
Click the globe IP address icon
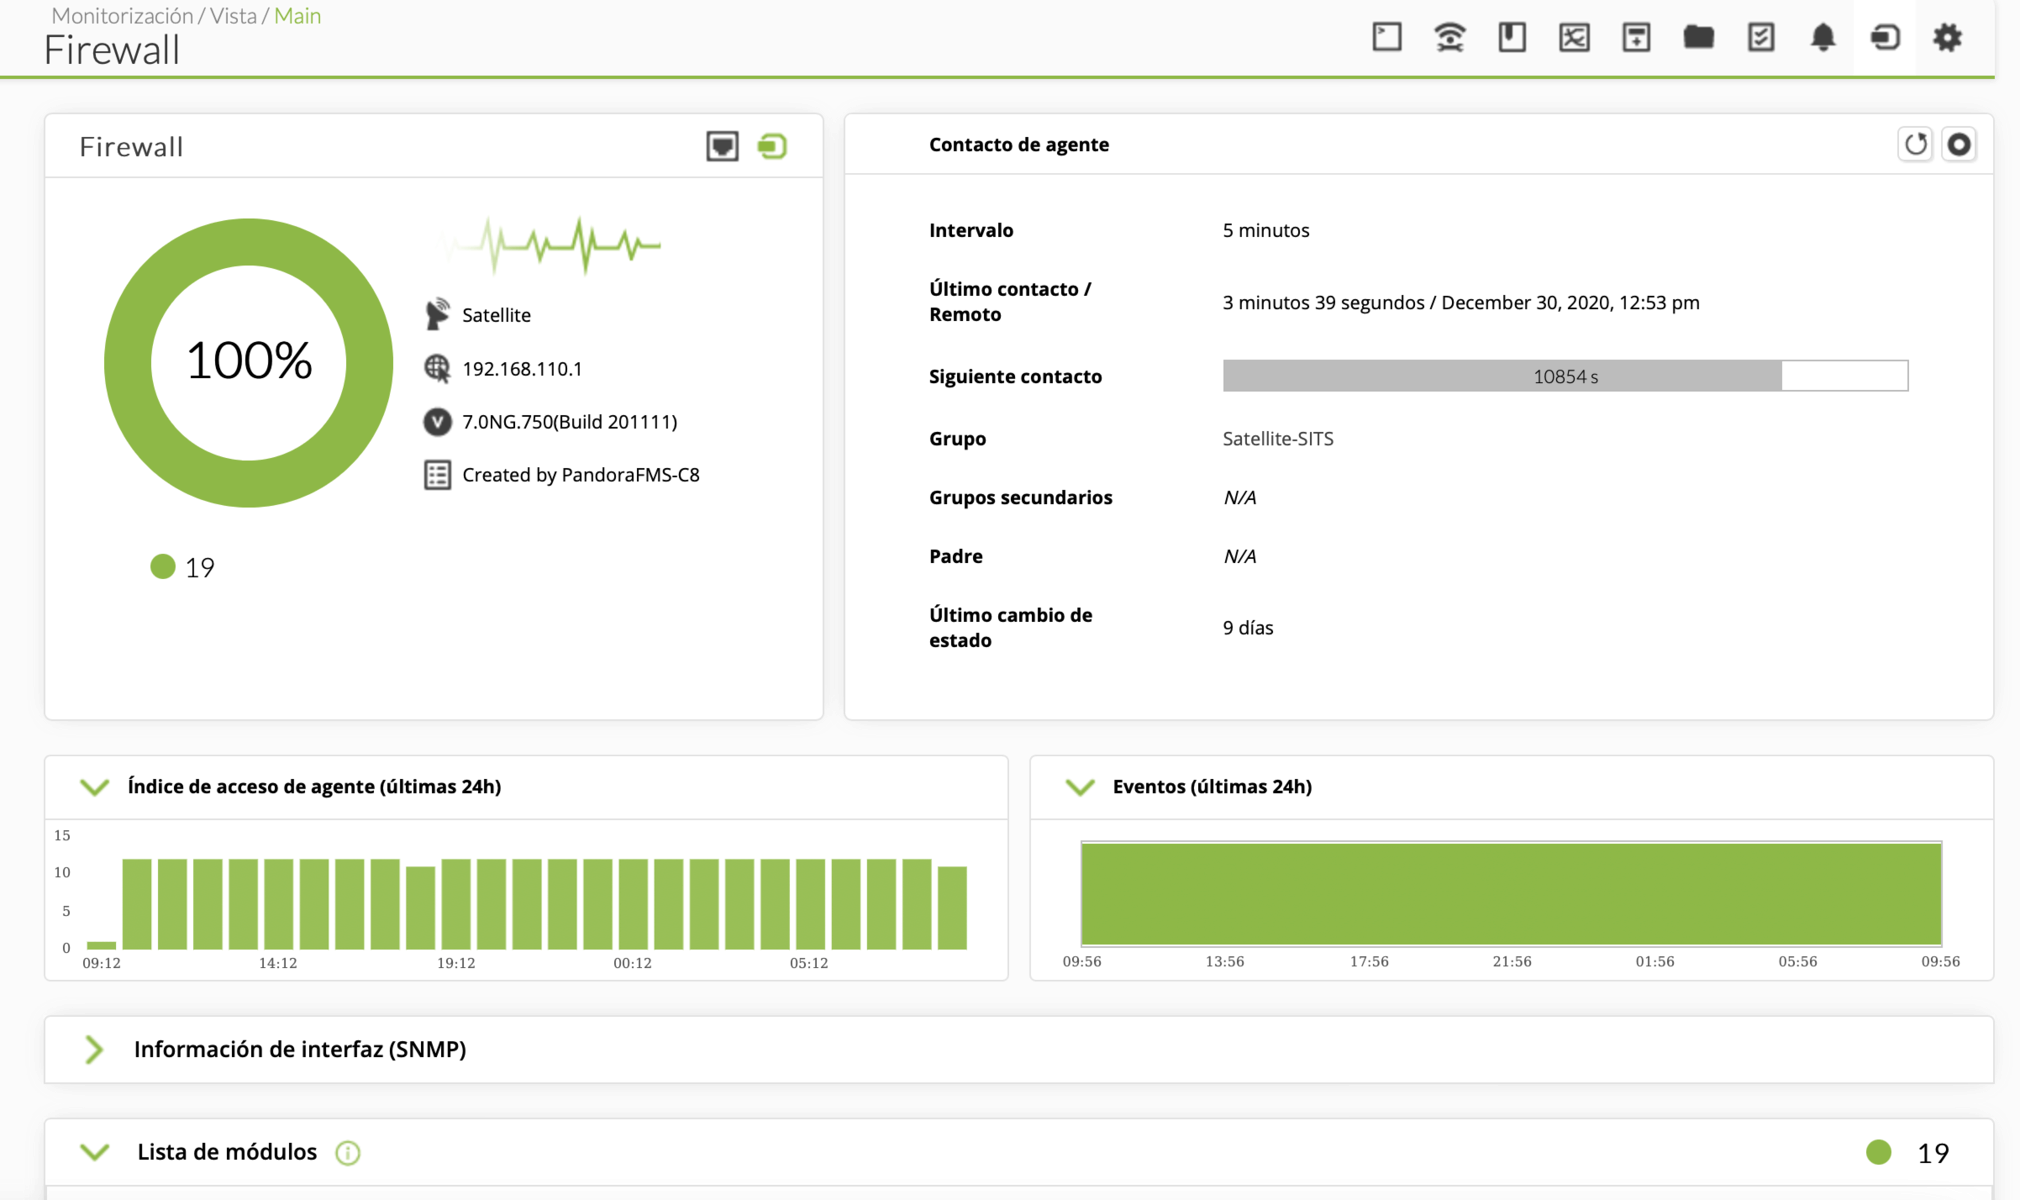[x=437, y=368]
